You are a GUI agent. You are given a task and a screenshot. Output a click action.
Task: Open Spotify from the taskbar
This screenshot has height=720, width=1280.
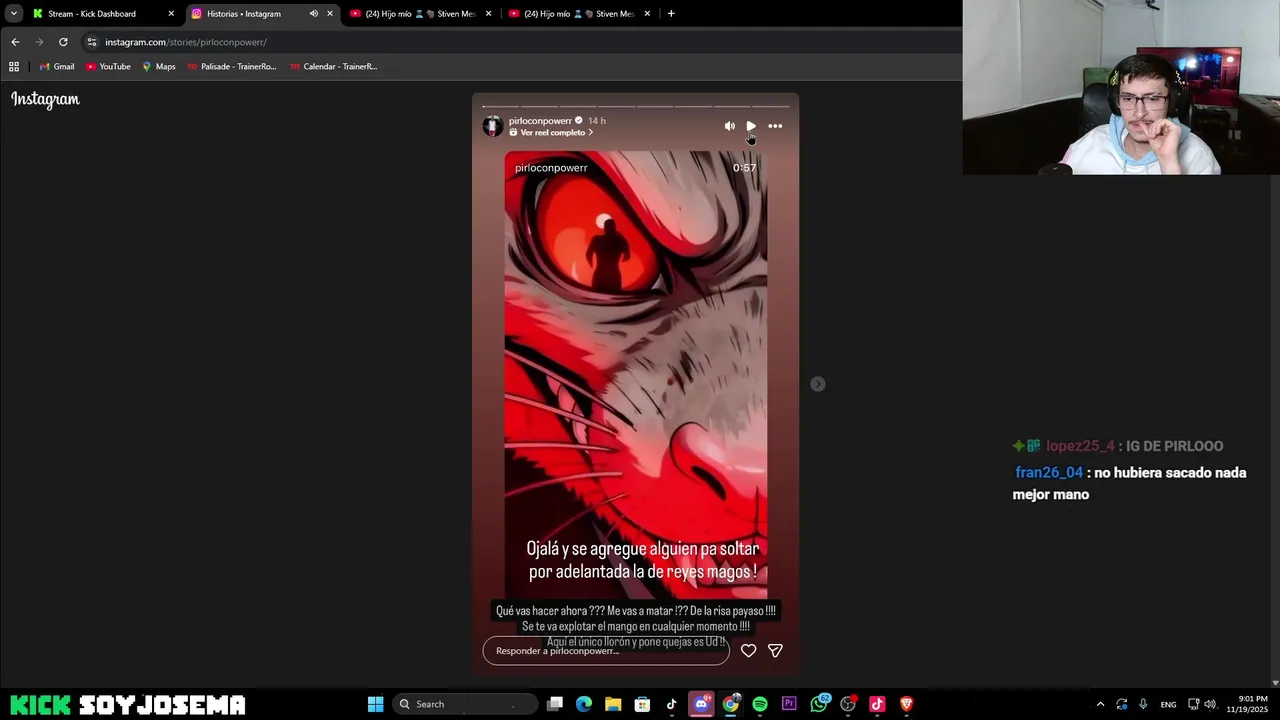760,704
